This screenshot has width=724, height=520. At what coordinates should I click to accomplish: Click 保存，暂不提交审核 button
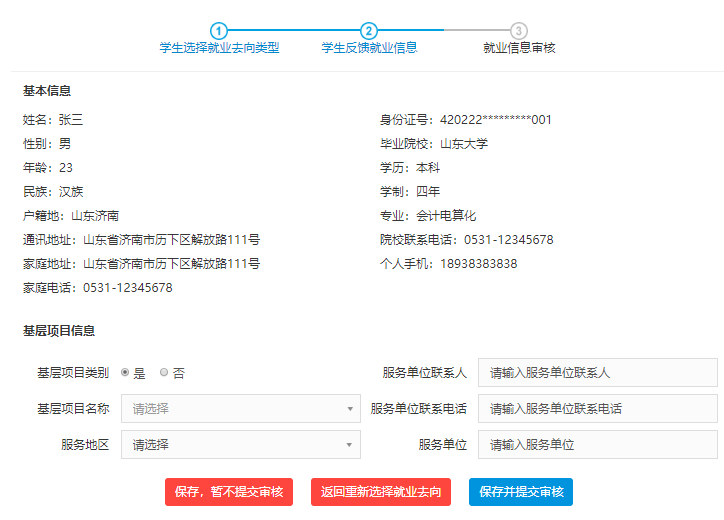point(229,492)
